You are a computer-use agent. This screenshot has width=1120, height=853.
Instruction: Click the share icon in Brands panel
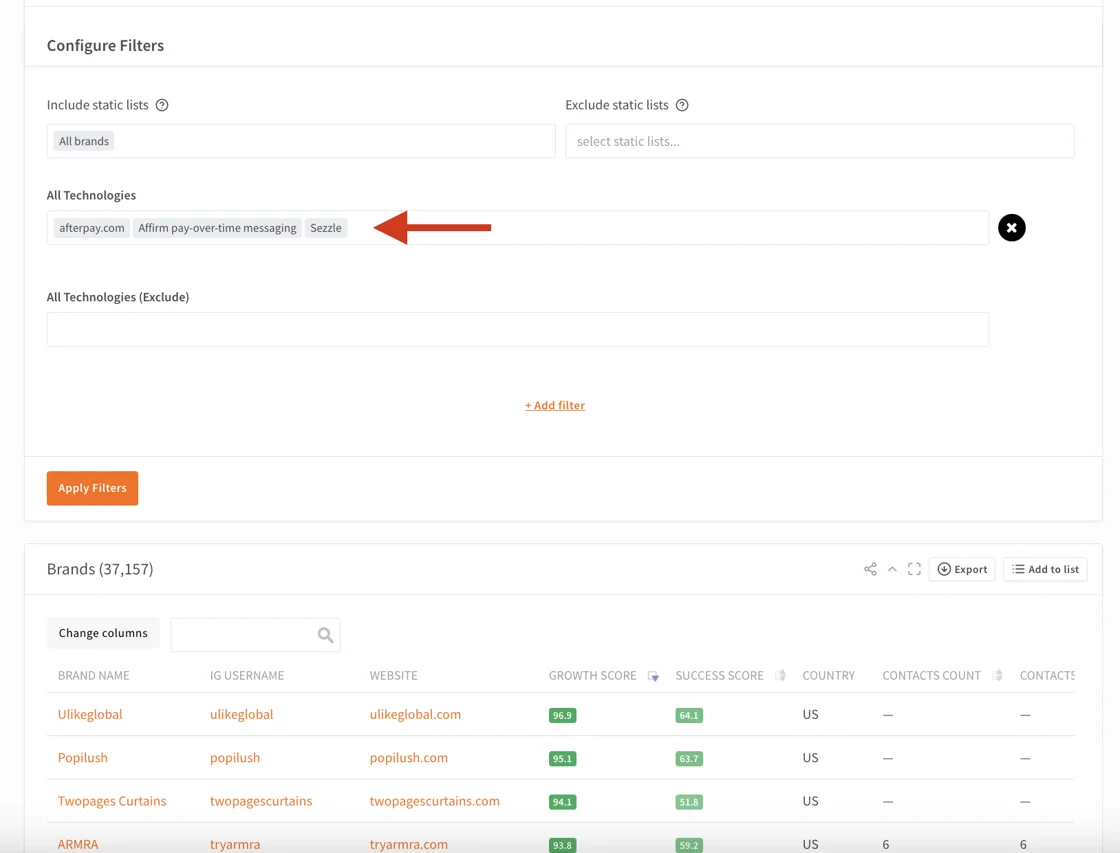coord(870,569)
